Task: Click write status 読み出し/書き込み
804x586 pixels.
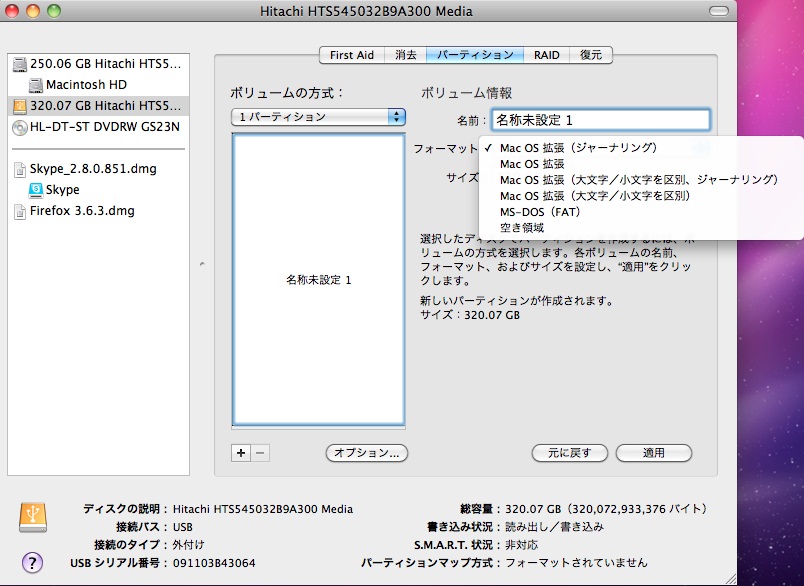Action: click(x=554, y=527)
